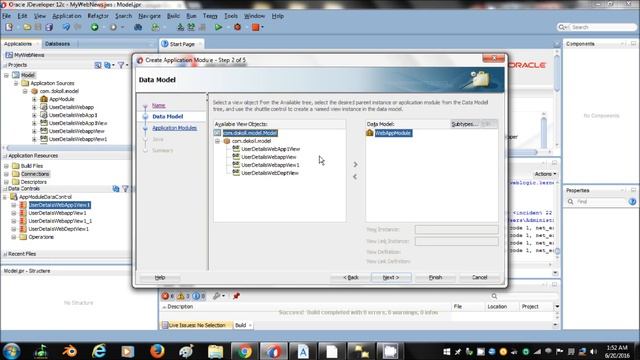The height and width of the screenshot is (360, 640).
Task: Collapse the Model project node
Action: click(7, 75)
